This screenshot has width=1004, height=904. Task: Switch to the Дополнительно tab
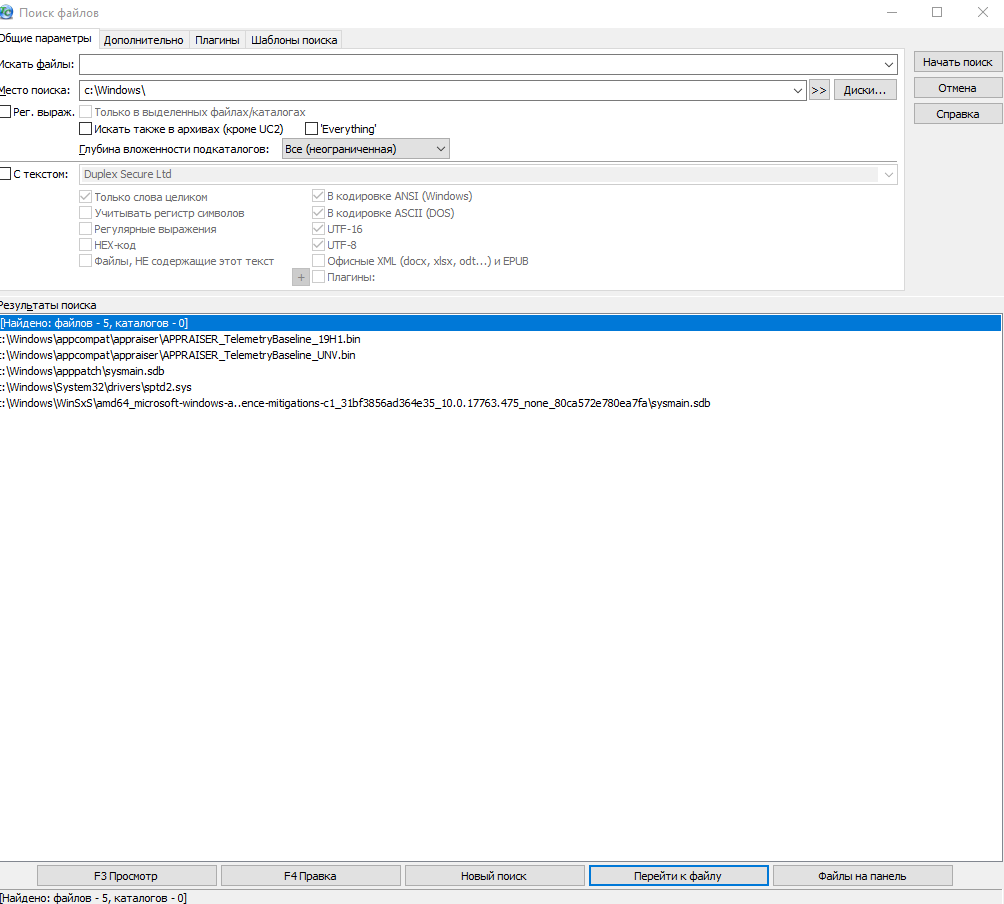point(143,40)
